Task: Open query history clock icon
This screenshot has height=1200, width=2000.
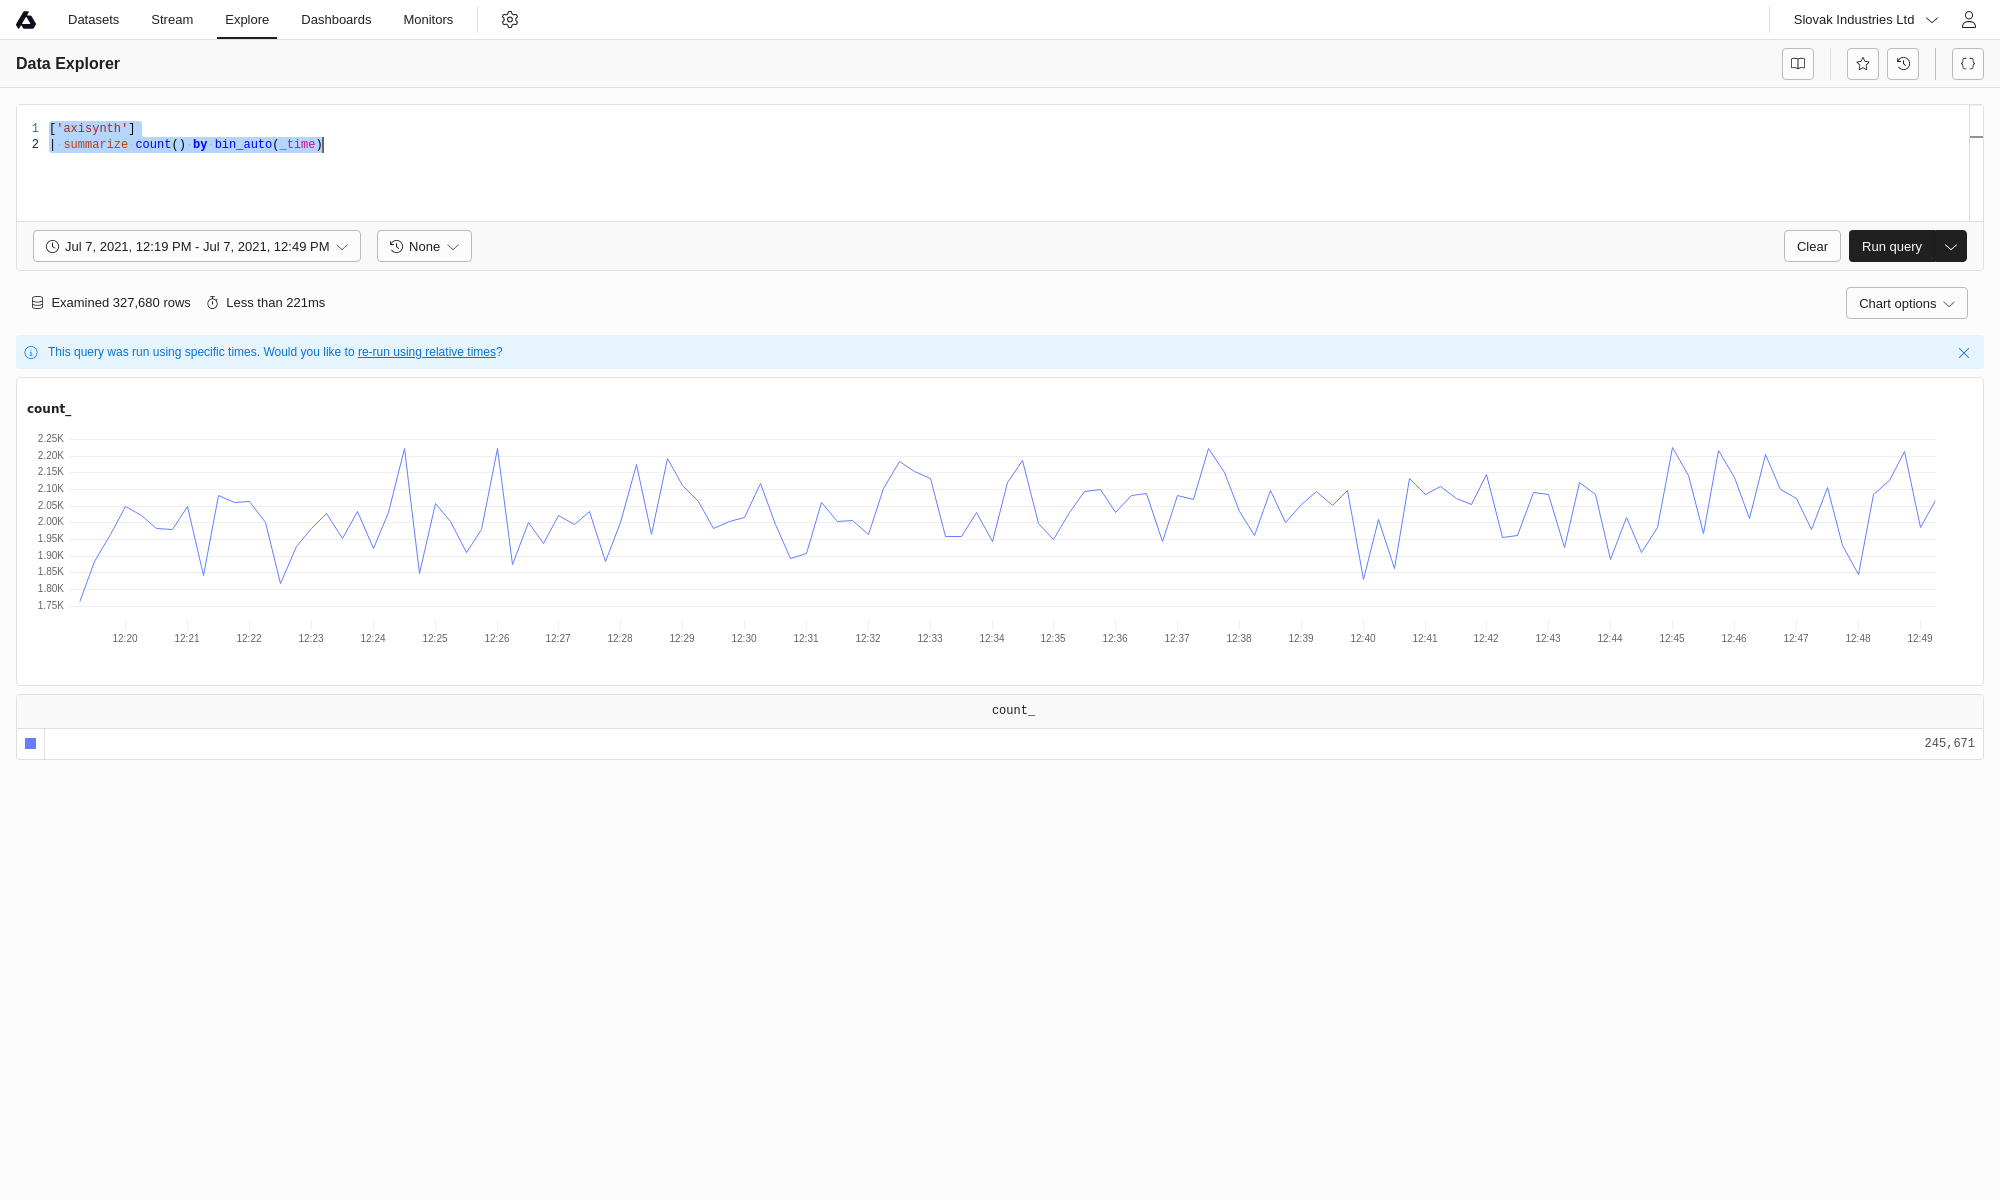Action: coord(1903,64)
